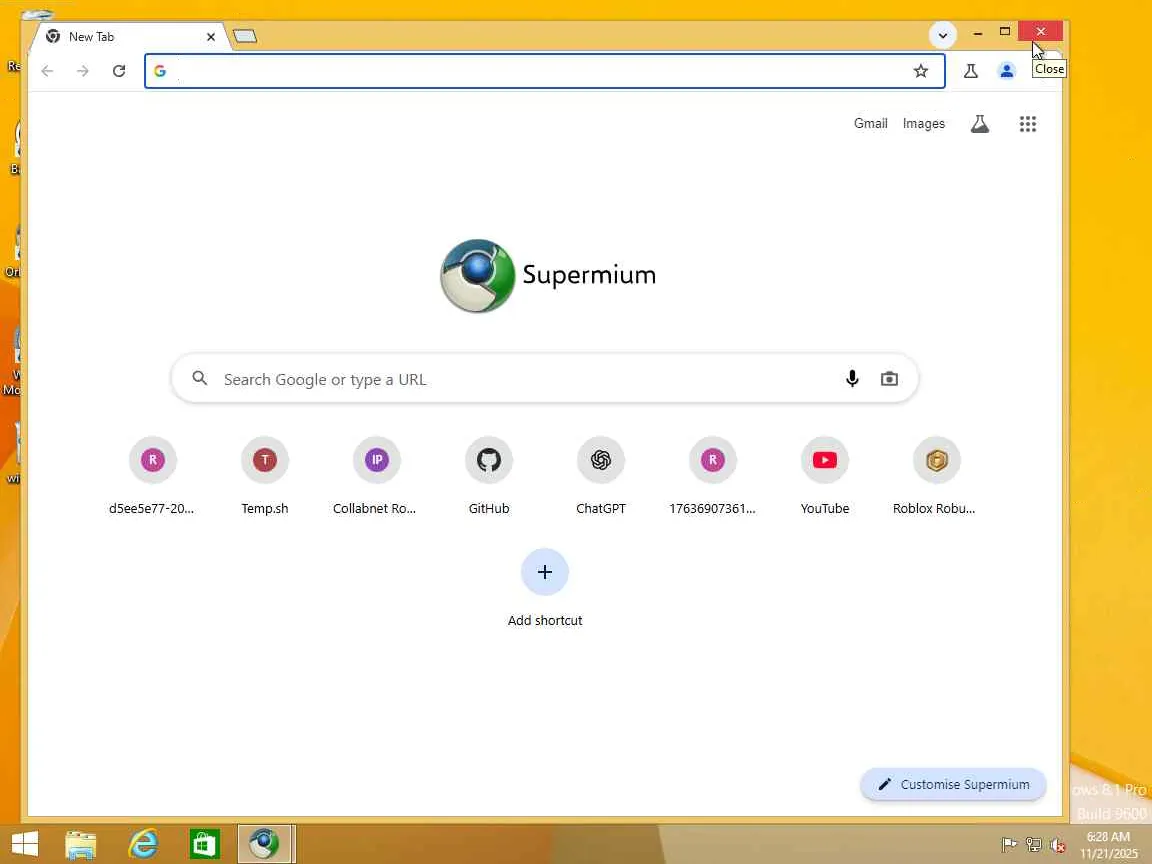This screenshot has width=1152, height=864.
Task: Expand the tab search dropdown chevron
Action: [943, 35]
